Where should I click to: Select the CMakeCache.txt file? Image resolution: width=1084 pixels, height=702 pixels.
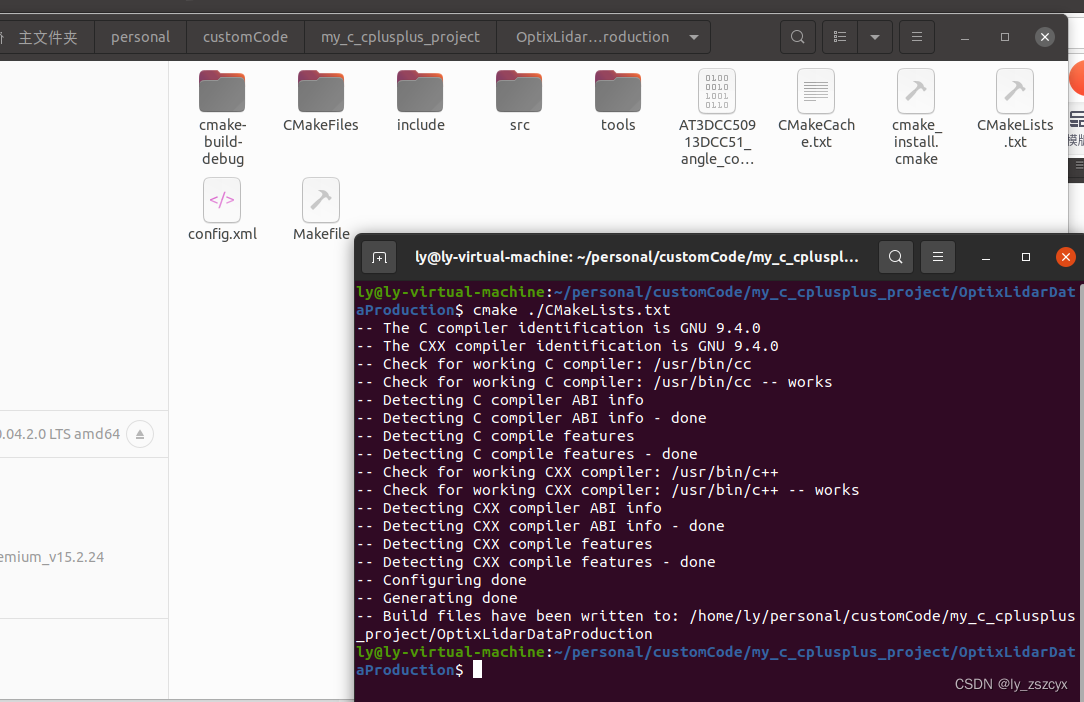pyautogui.click(x=815, y=91)
